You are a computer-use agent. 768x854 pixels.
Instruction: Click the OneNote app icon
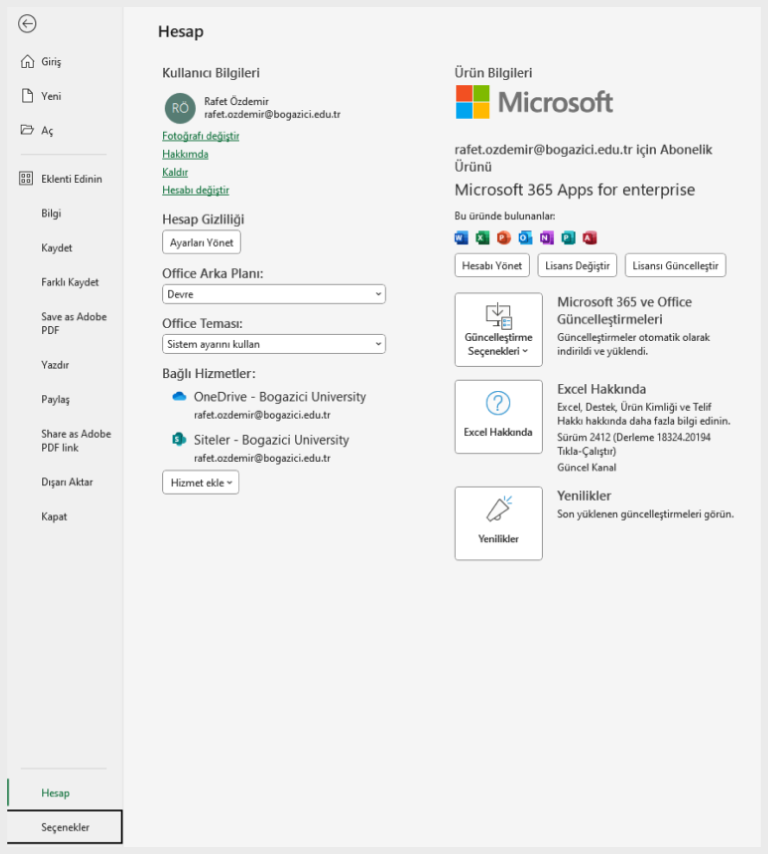pyautogui.click(x=546, y=237)
